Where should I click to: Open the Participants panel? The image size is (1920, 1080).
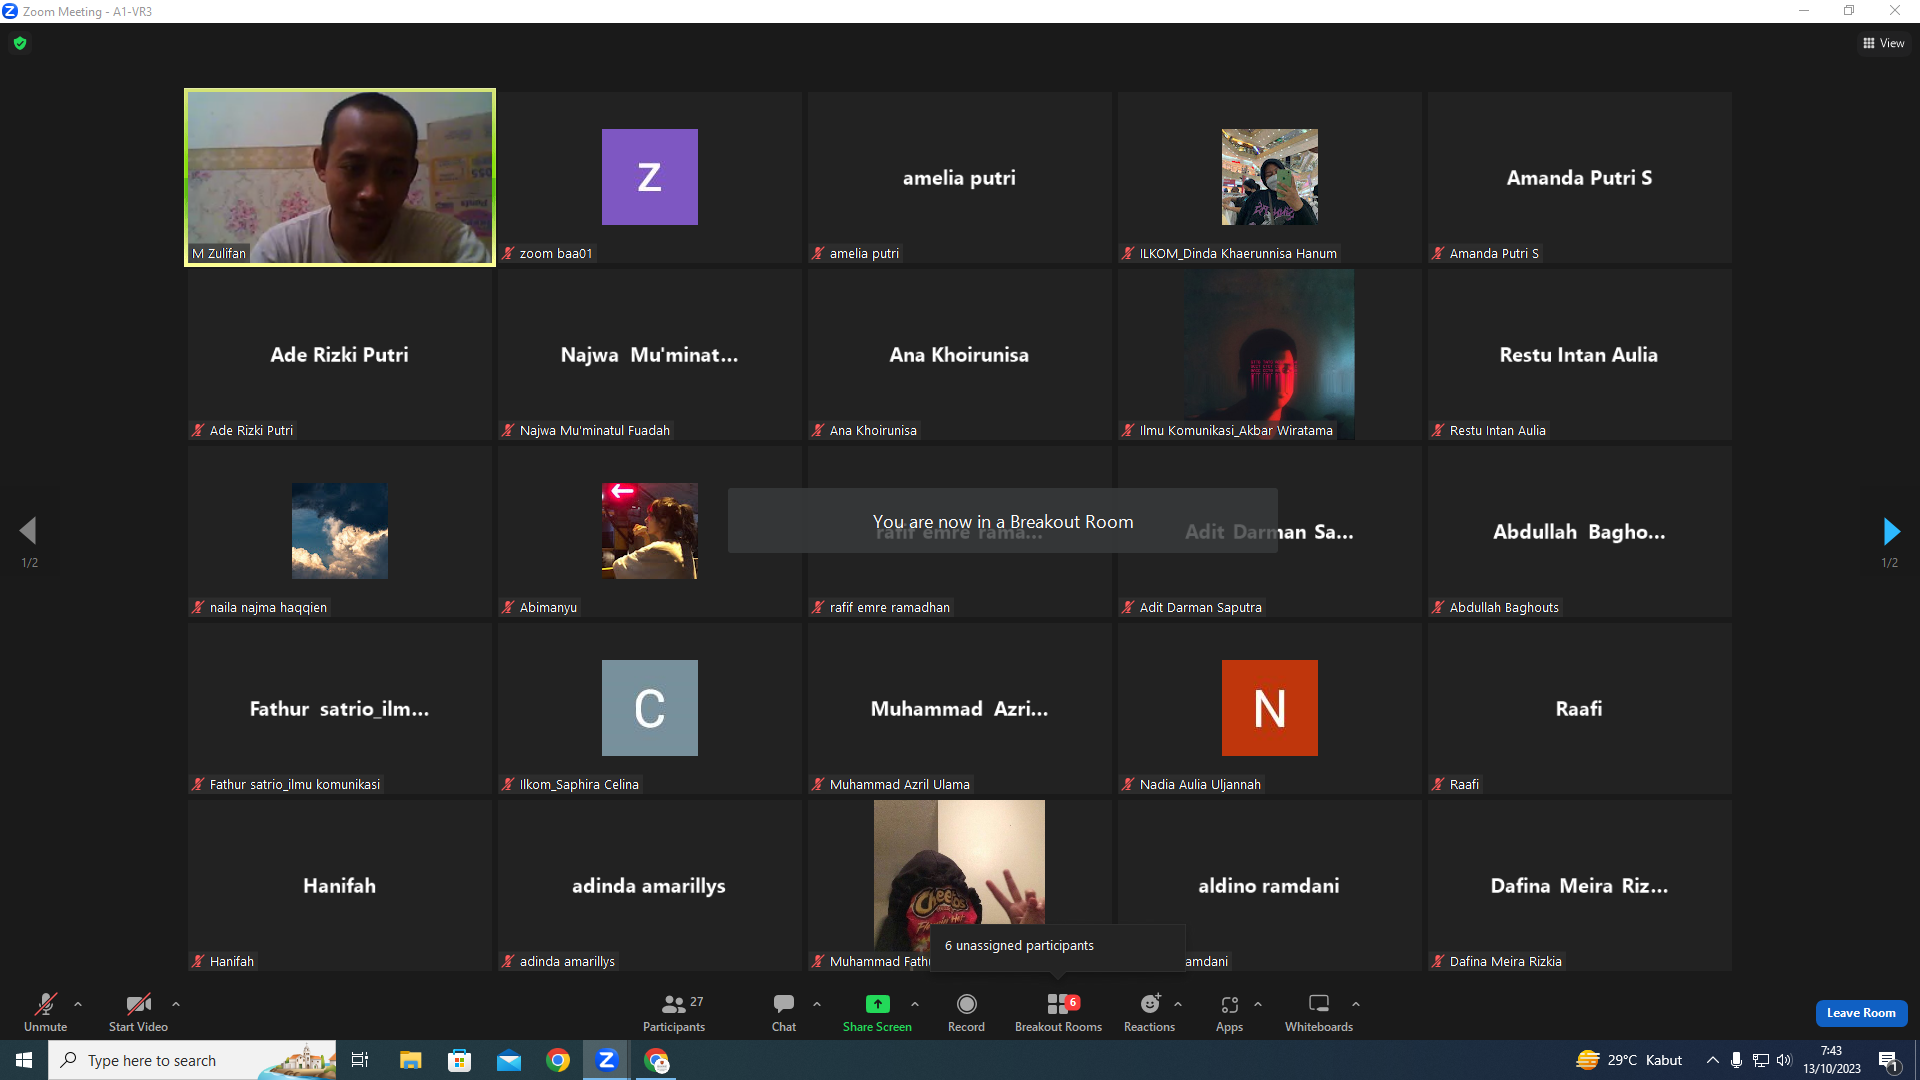(674, 1012)
